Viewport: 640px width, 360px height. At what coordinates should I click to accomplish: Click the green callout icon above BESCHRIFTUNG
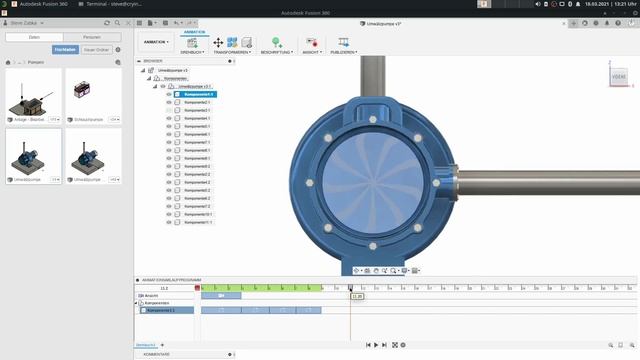277,42
